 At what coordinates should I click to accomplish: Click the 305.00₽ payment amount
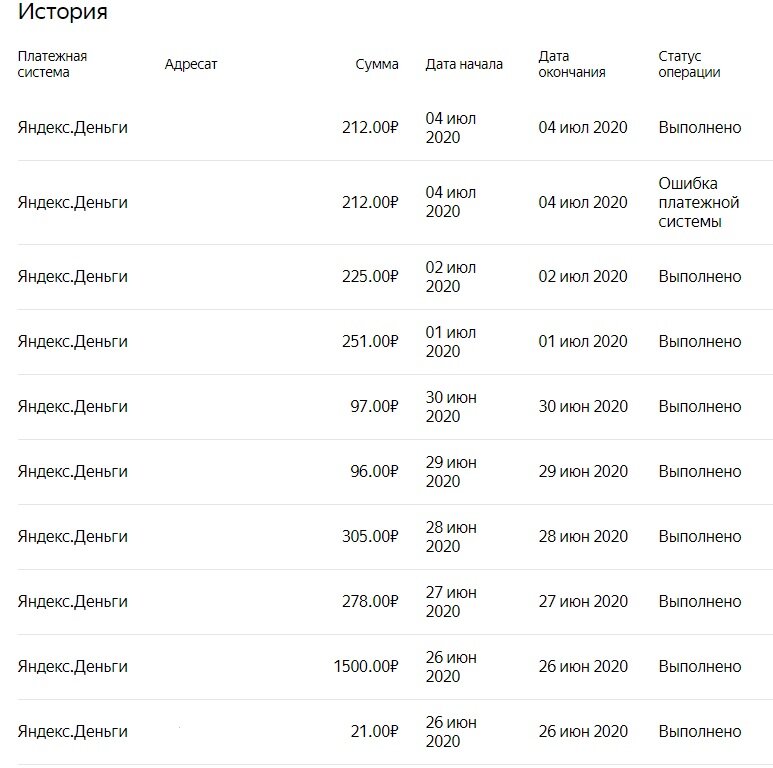pyautogui.click(x=370, y=536)
